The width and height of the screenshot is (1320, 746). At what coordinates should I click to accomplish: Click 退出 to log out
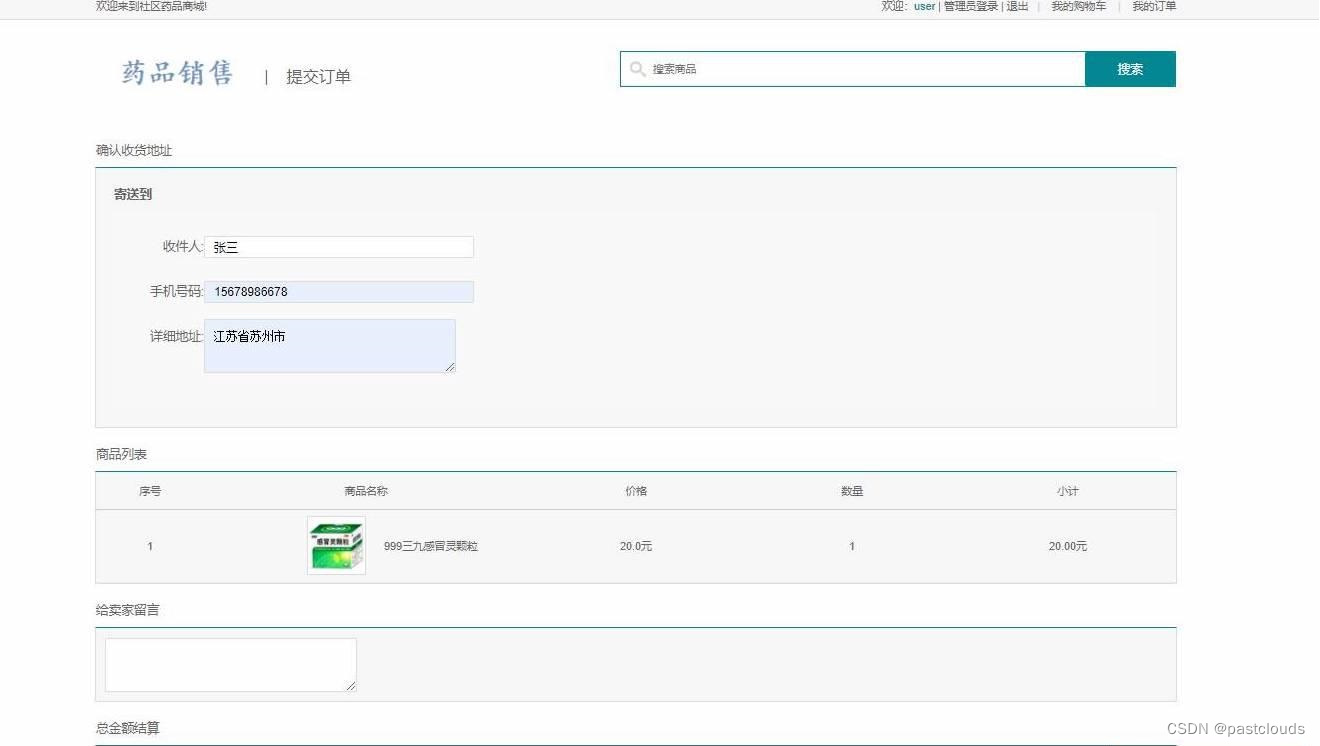click(1016, 6)
